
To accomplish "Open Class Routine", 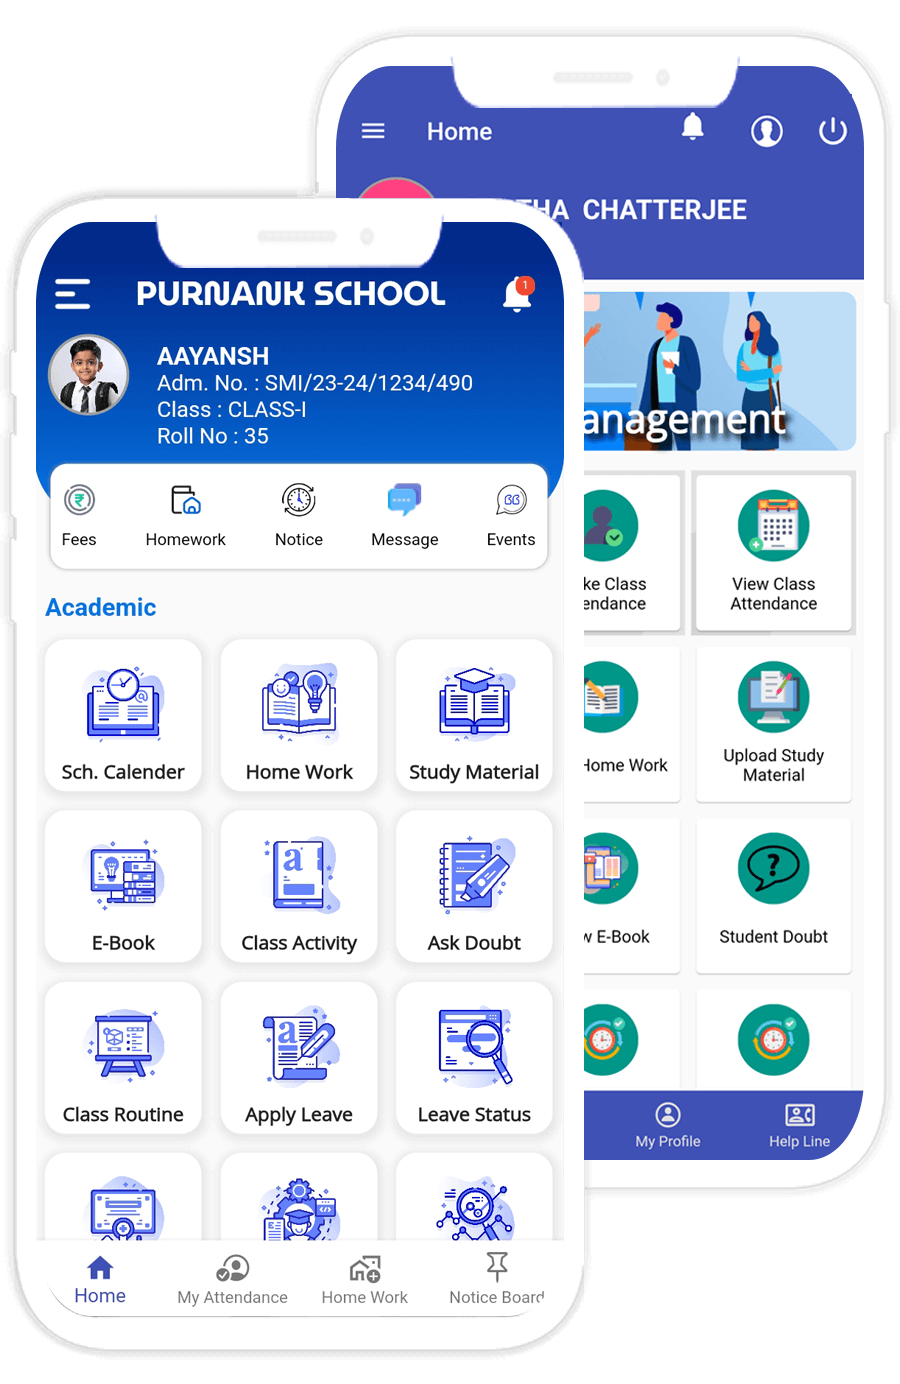I will (x=122, y=1058).
